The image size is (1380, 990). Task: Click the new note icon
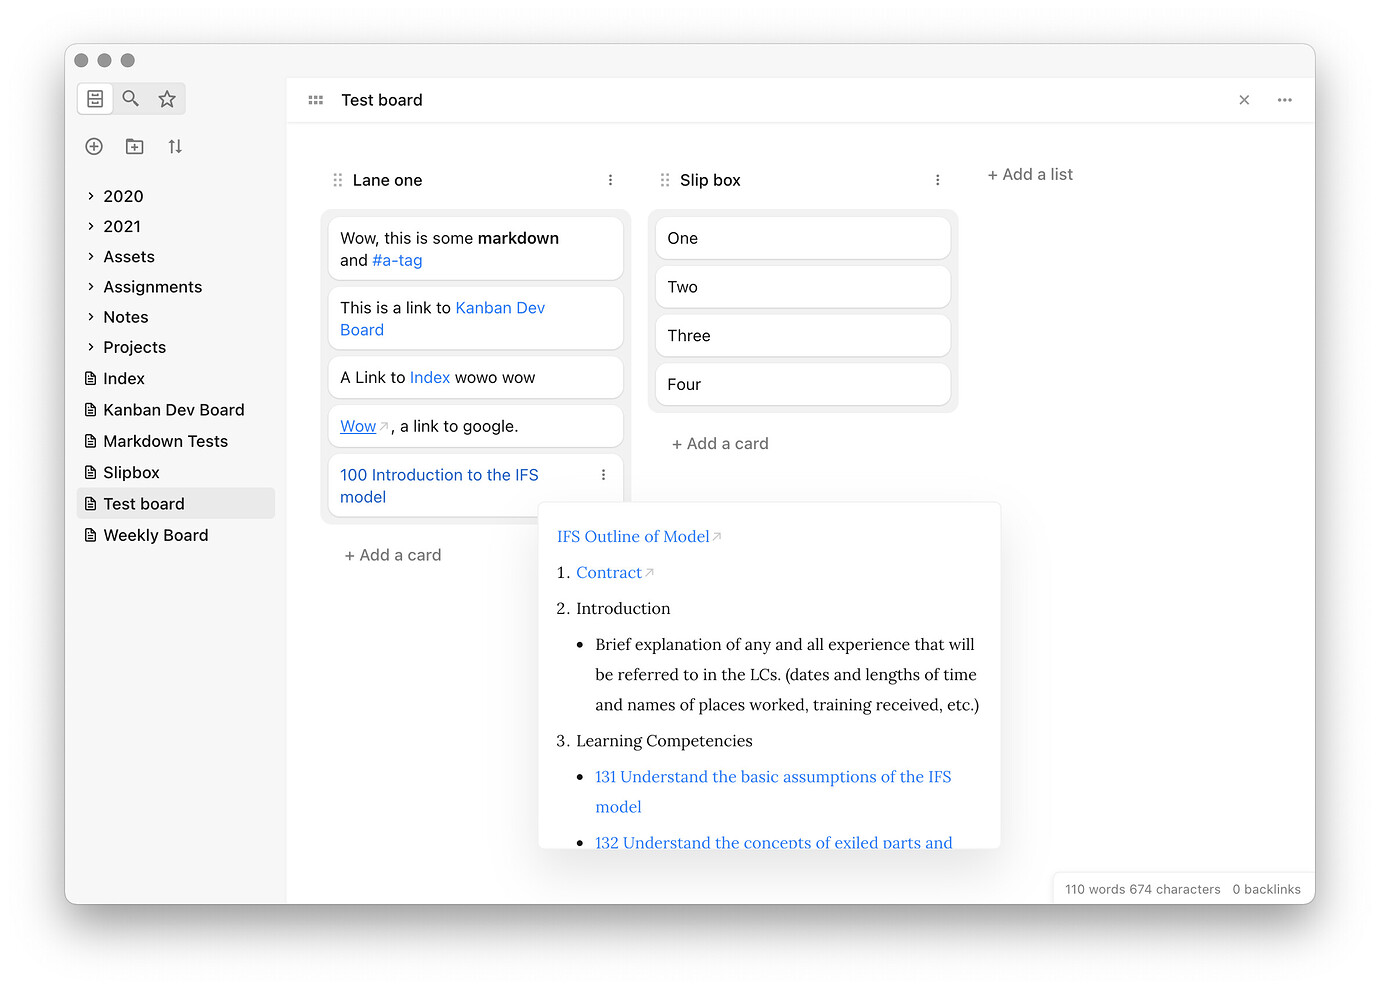pyautogui.click(x=93, y=146)
